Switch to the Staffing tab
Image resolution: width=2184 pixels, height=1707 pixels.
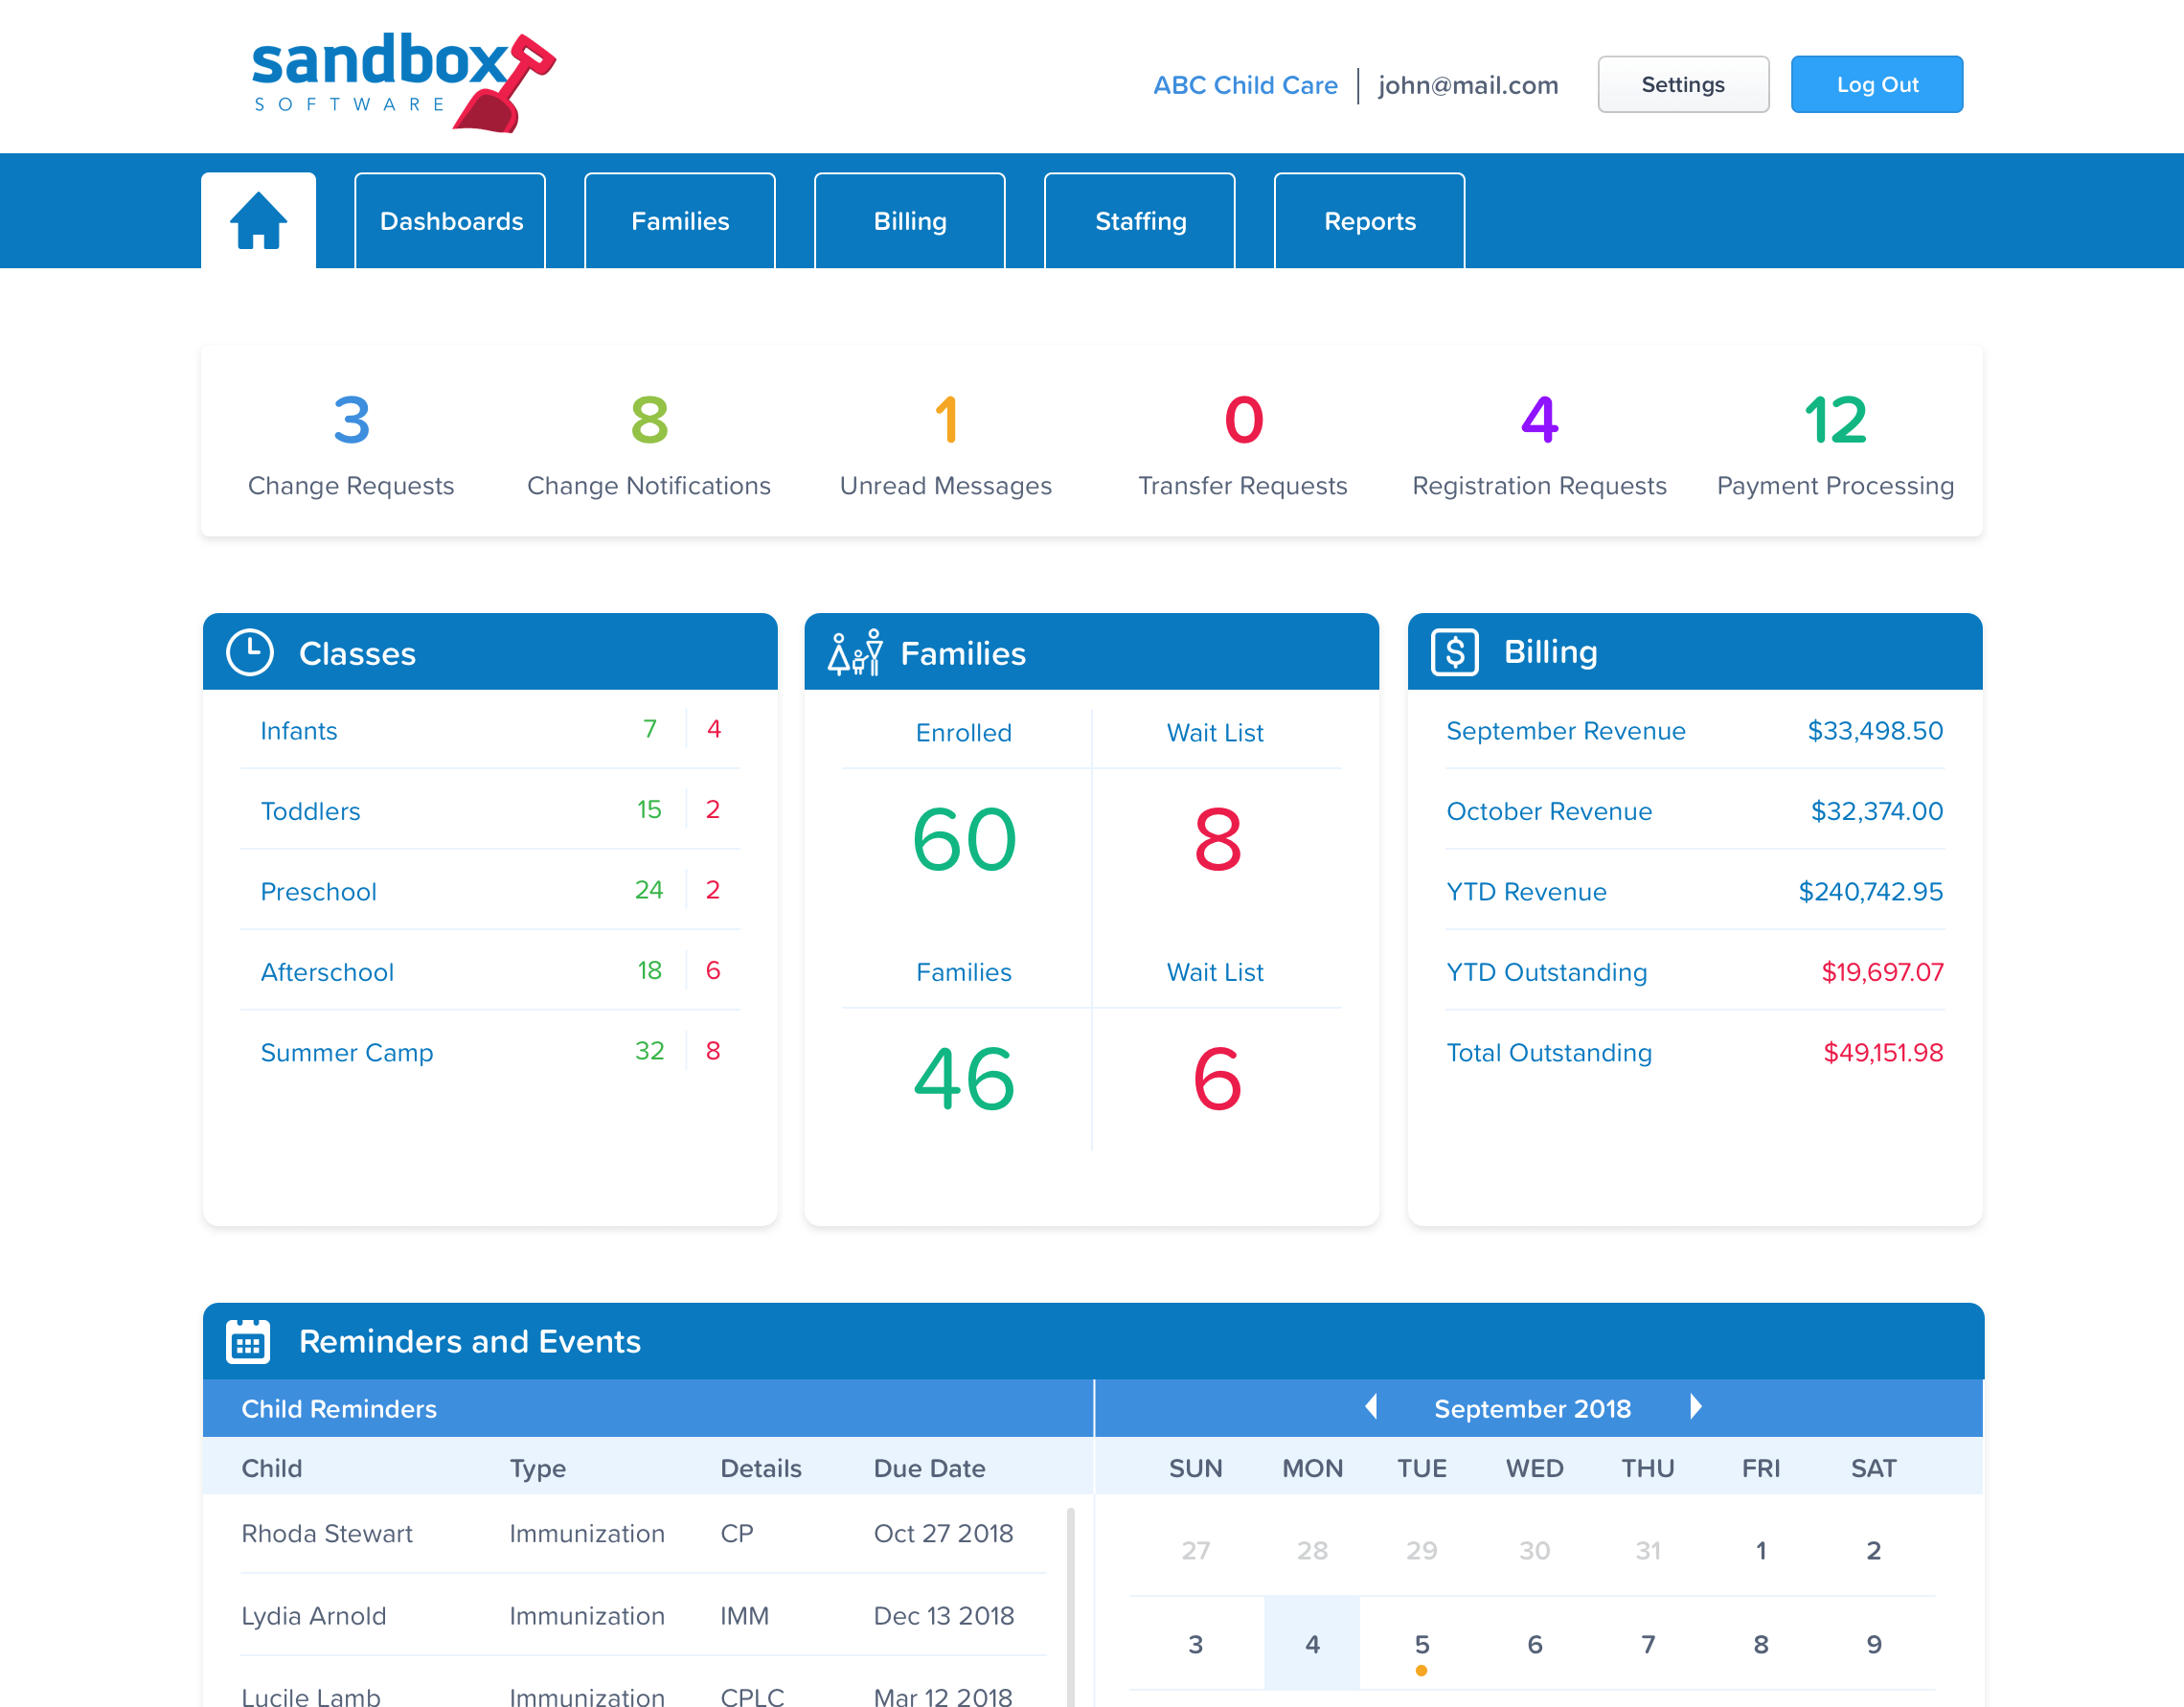pyautogui.click(x=1139, y=220)
